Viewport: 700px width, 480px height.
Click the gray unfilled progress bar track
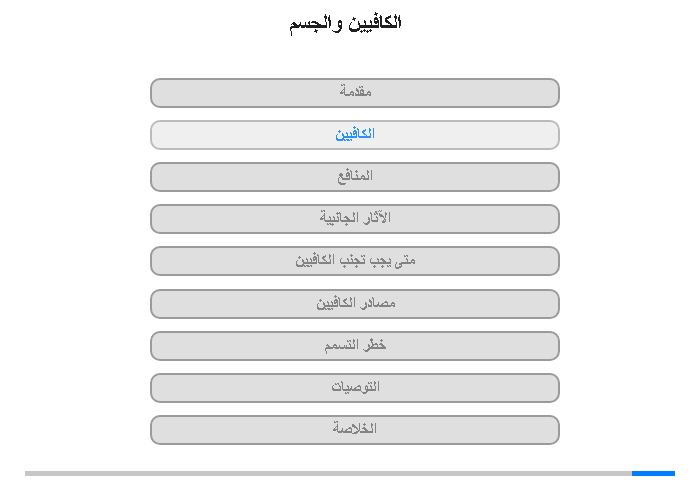(x=328, y=473)
